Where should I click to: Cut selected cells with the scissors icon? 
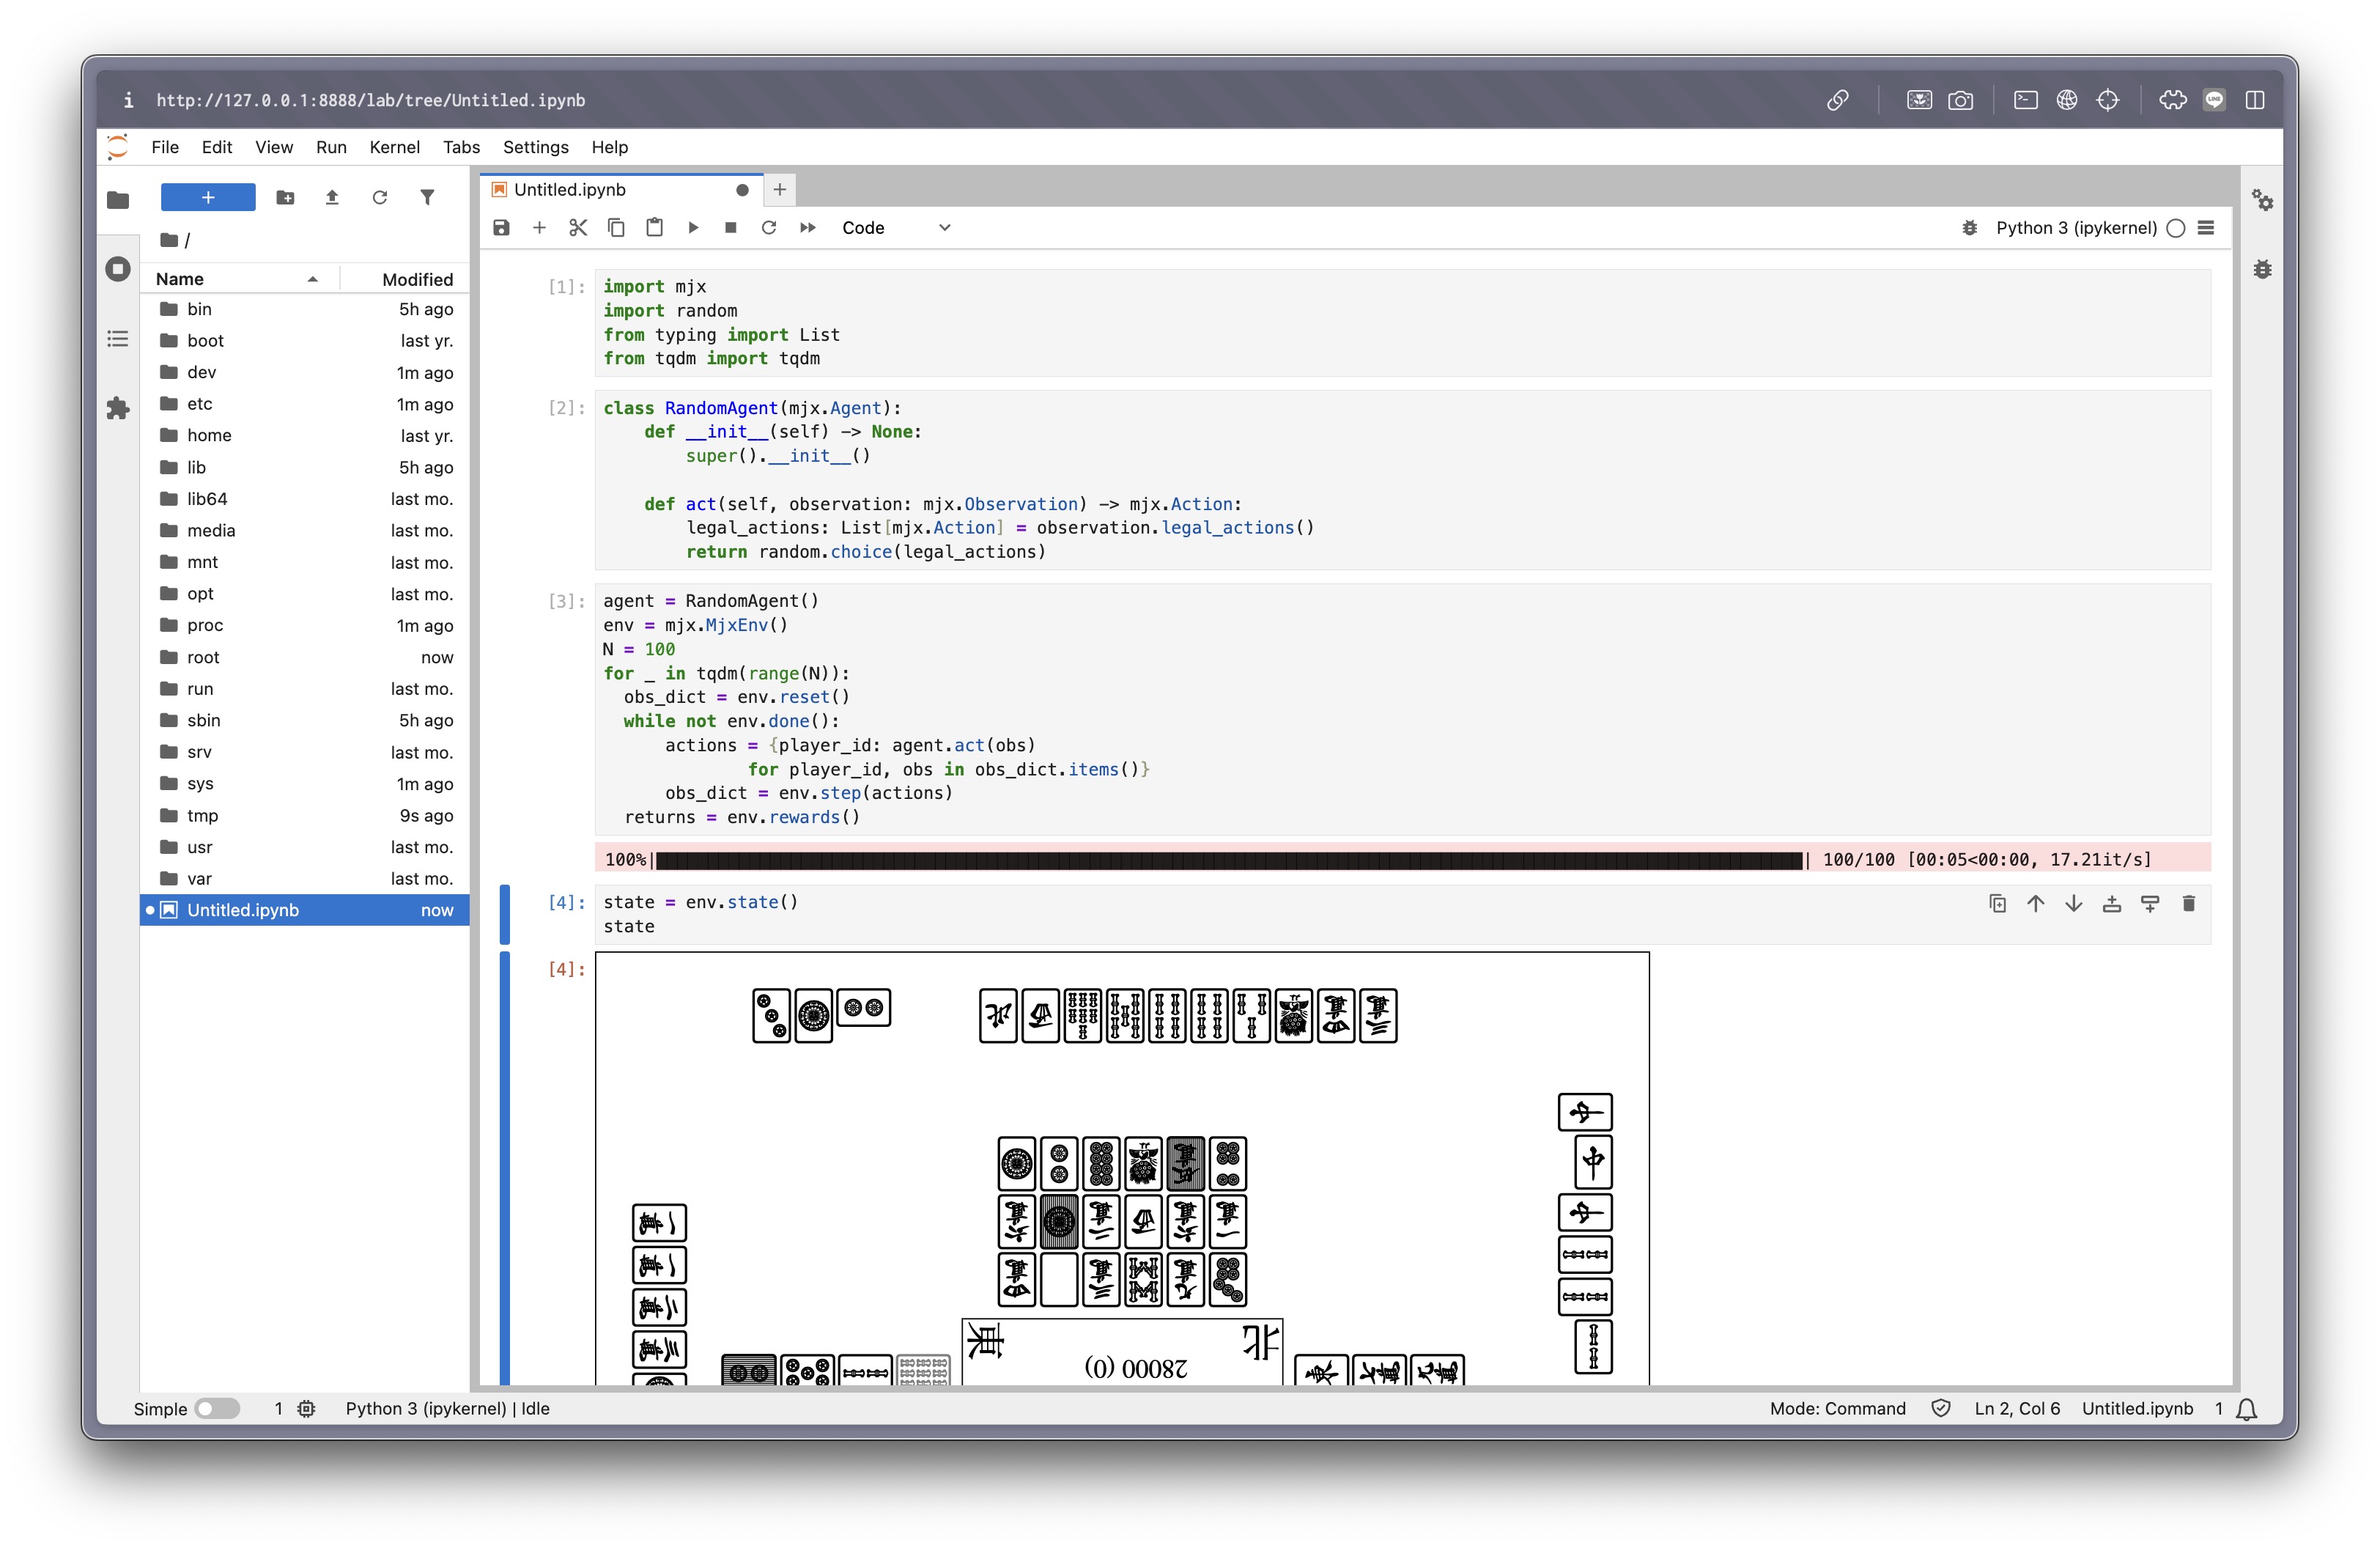578,228
